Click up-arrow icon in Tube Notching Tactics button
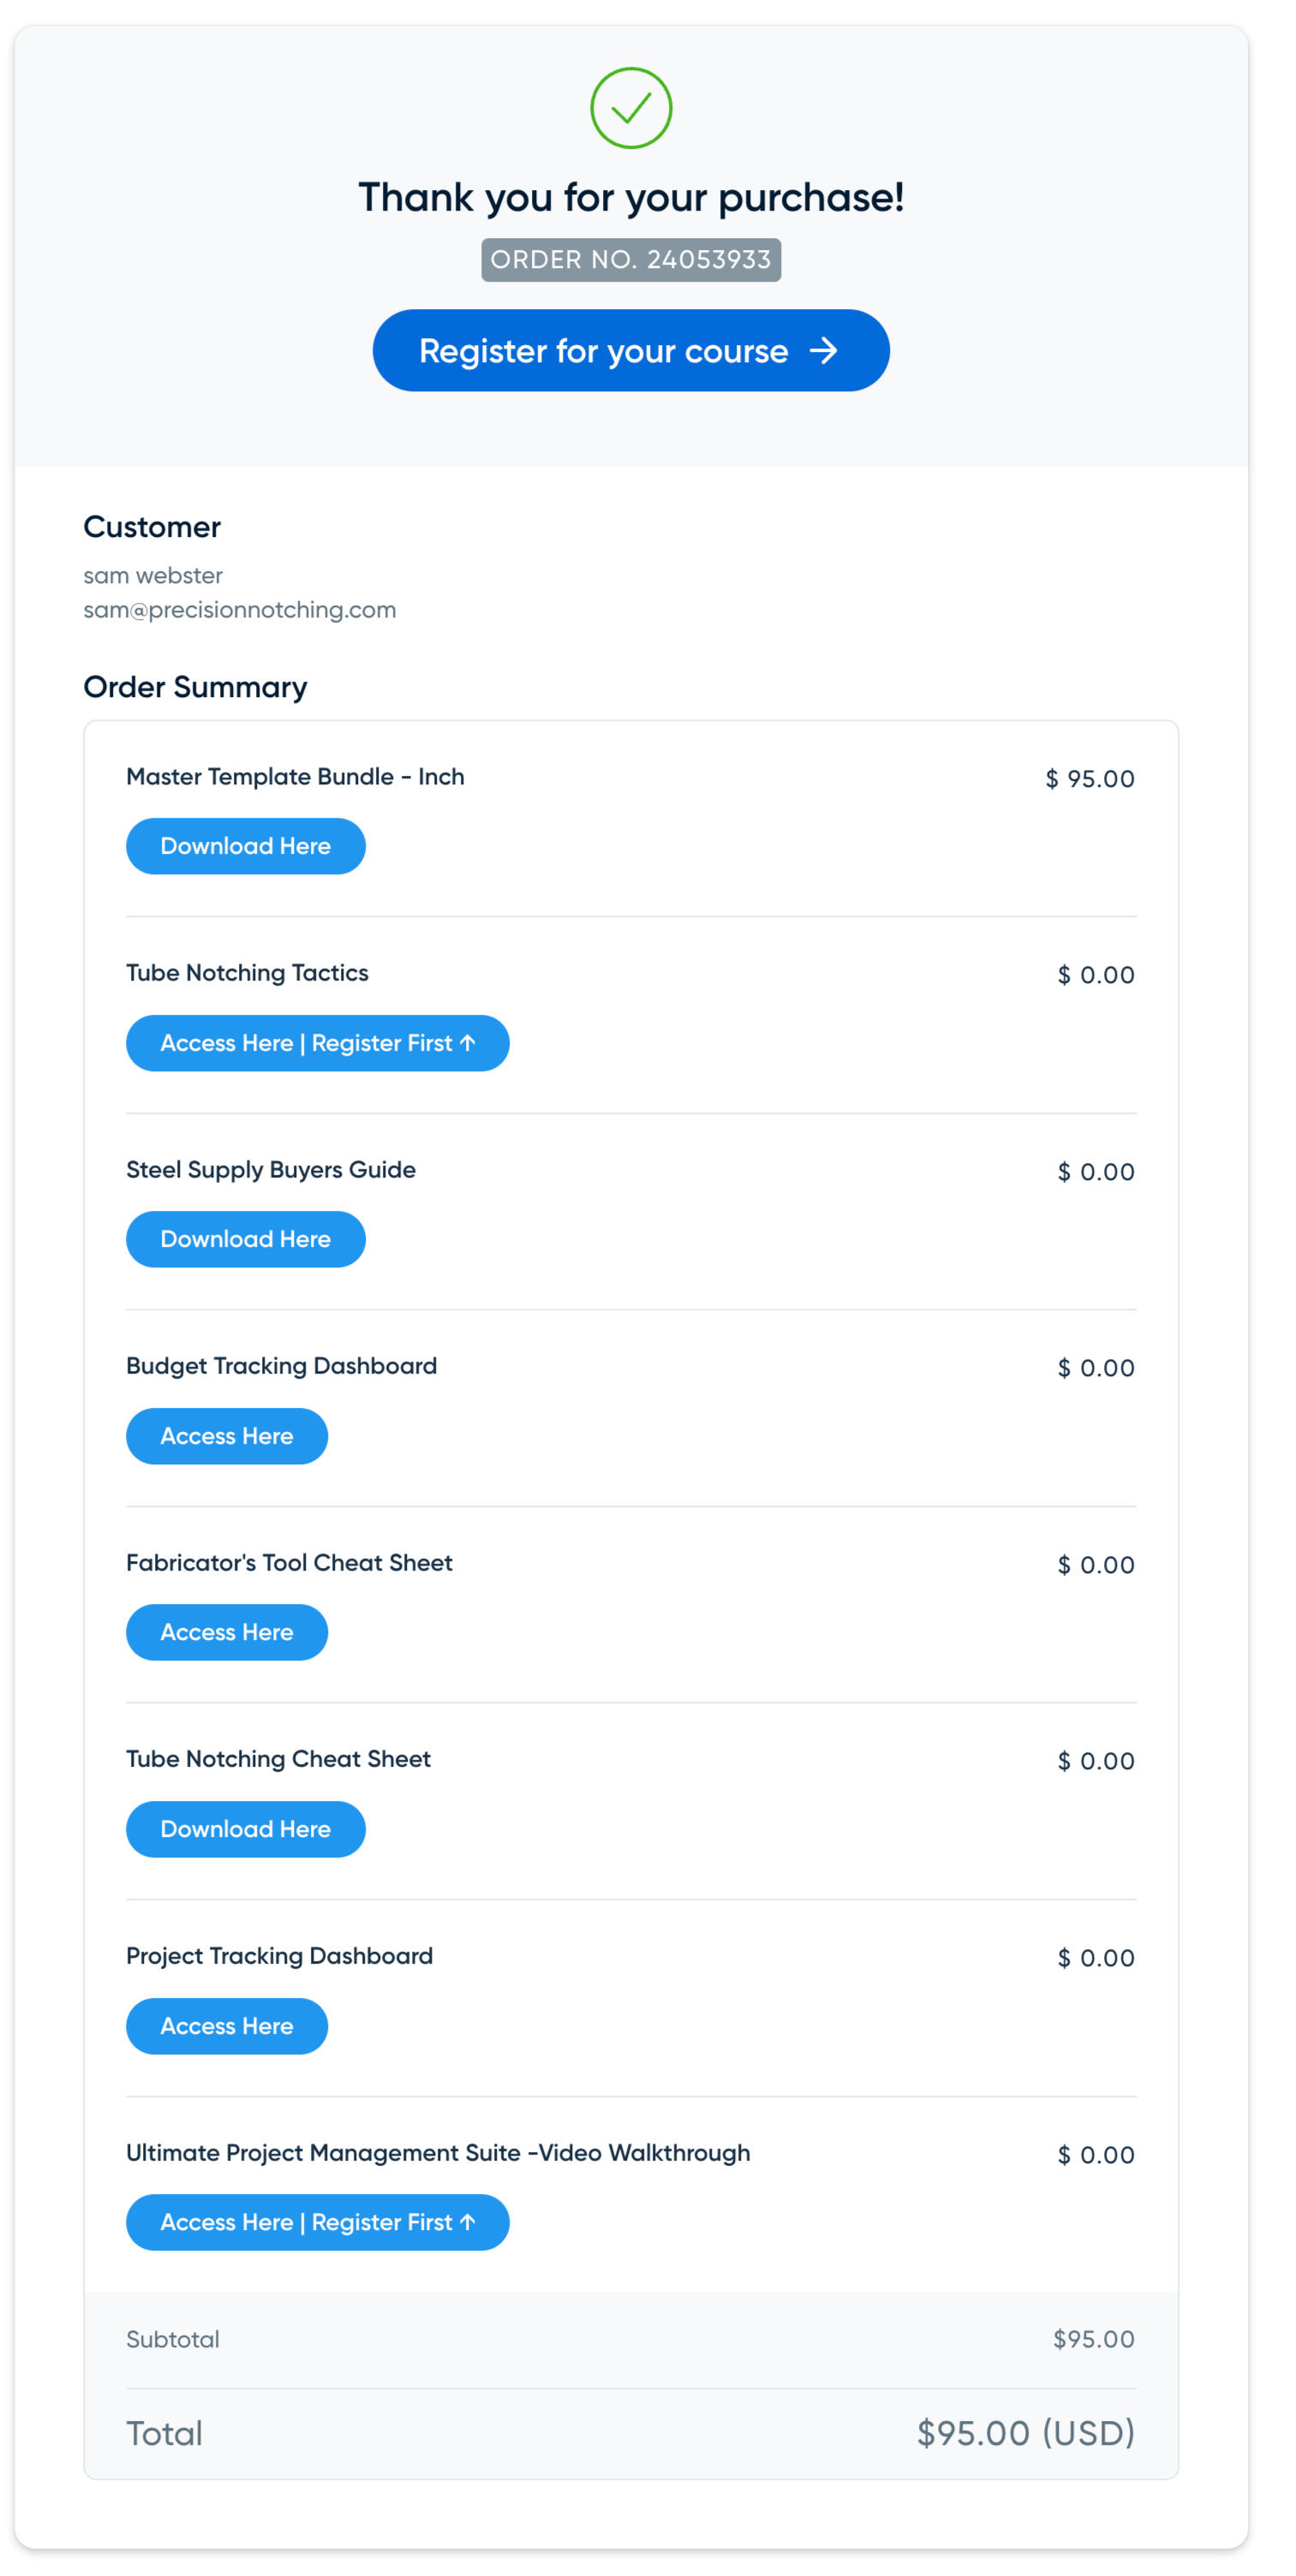Viewport: 1296px width, 2576px height. 467,1043
